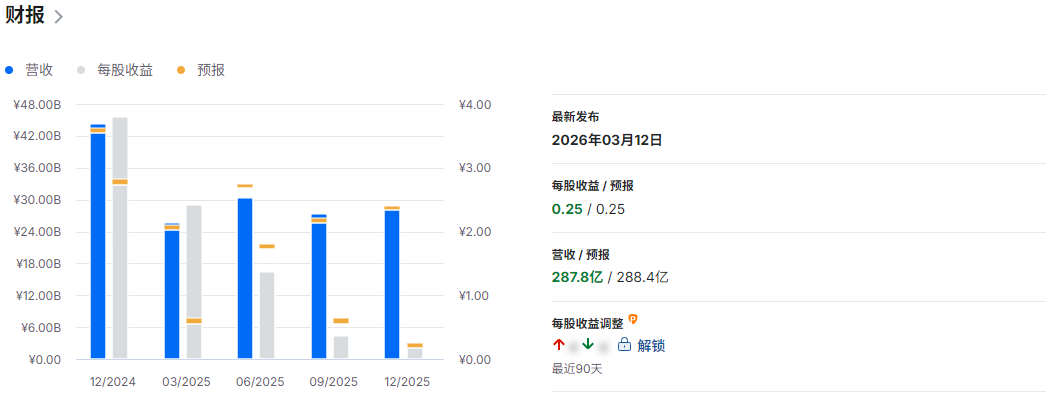Click the ¥4.00 right axis label
Screen dimensions: 1046x399
pyautogui.click(x=475, y=105)
